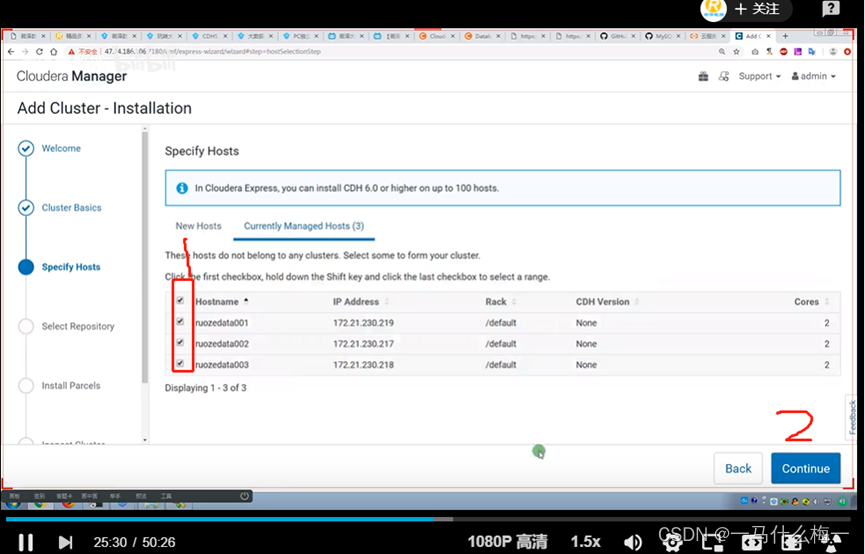Click the camera extension icon in toolbar
The image size is (865, 554).
coord(755,51)
